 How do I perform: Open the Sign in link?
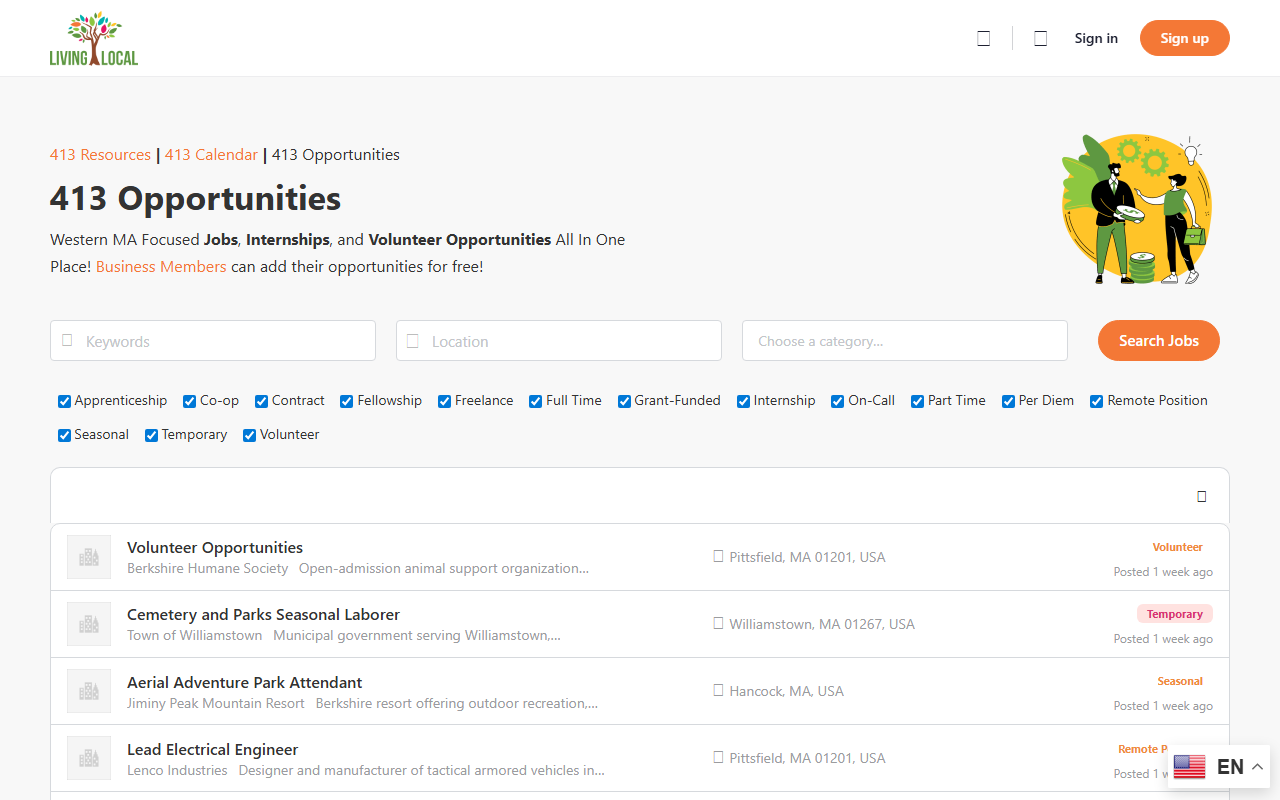pyautogui.click(x=1096, y=38)
